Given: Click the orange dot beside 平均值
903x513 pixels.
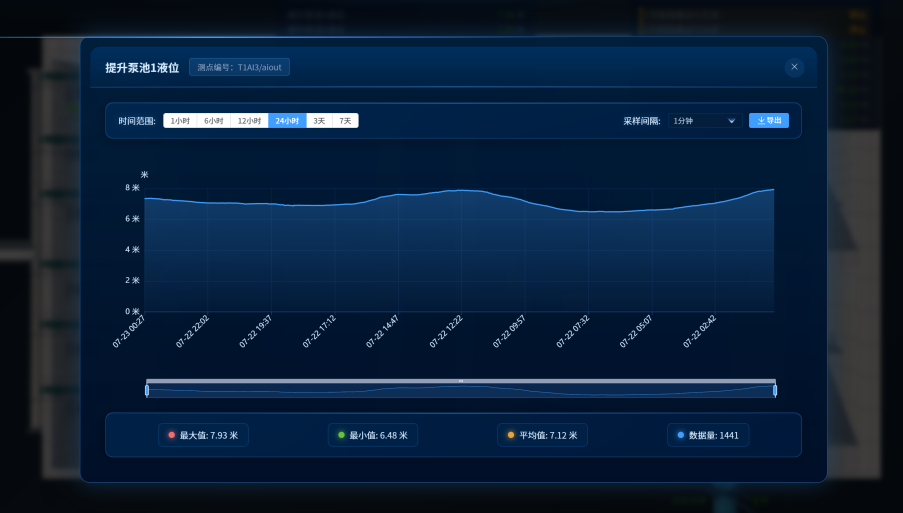Looking at the screenshot, I should (x=510, y=435).
